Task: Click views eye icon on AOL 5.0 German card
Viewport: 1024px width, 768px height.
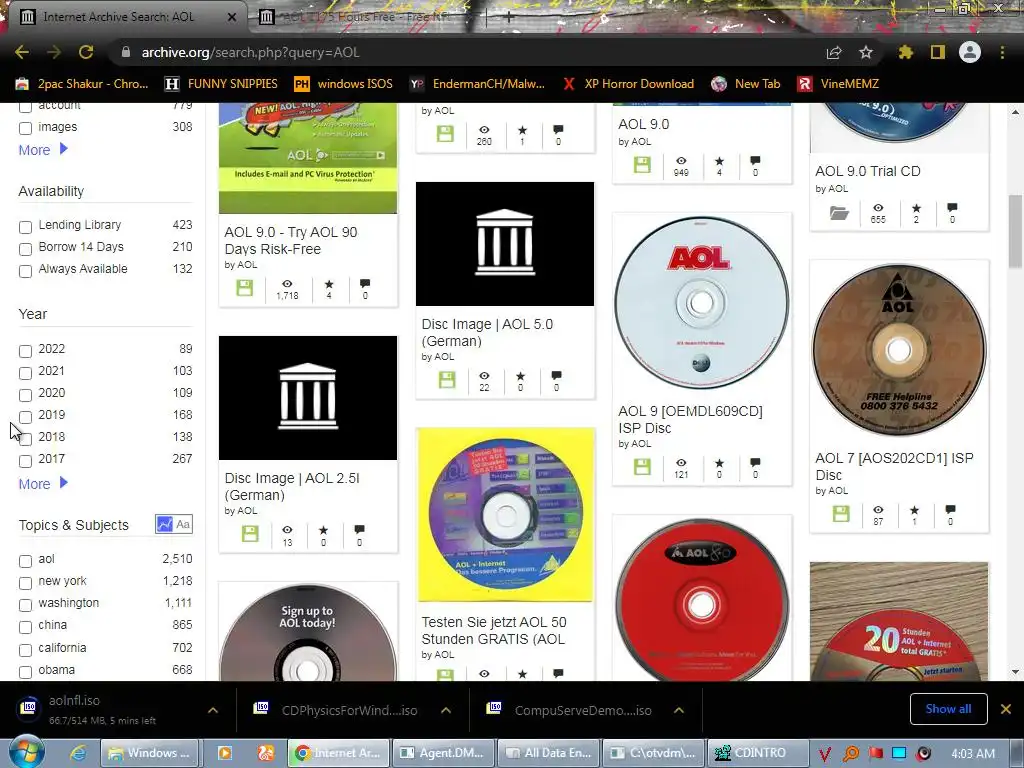Action: 484,376
